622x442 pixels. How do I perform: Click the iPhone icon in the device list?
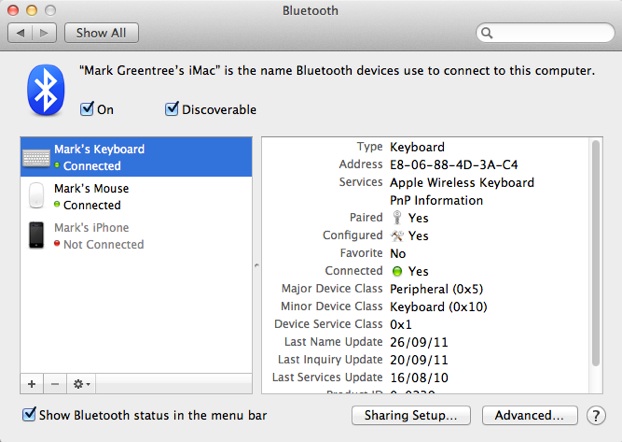37,235
